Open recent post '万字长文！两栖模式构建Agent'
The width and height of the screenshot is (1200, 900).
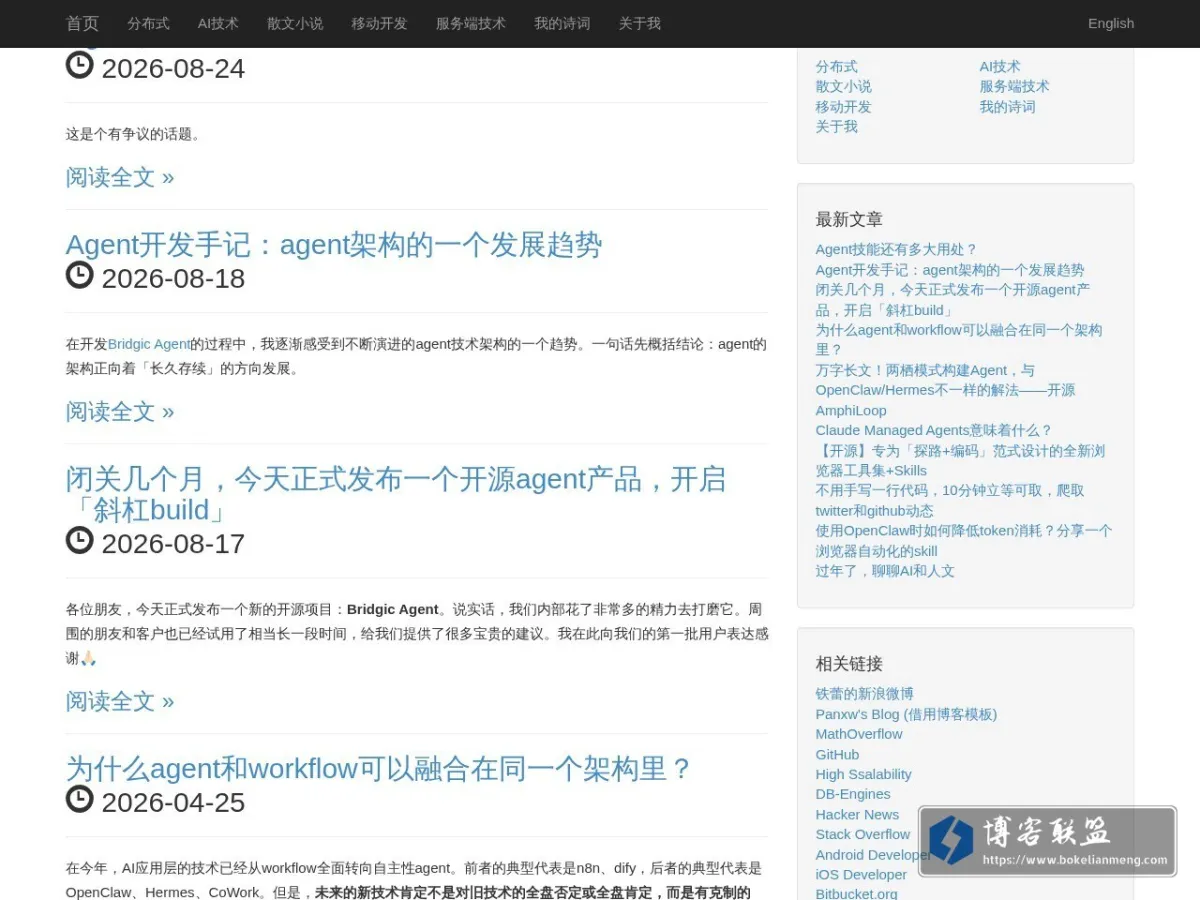coord(945,390)
